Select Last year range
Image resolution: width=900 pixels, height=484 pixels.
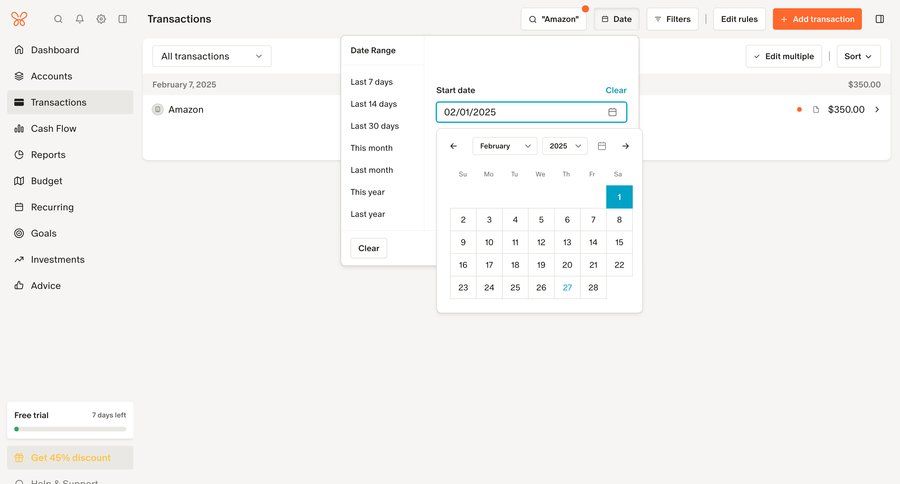tap(367, 214)
